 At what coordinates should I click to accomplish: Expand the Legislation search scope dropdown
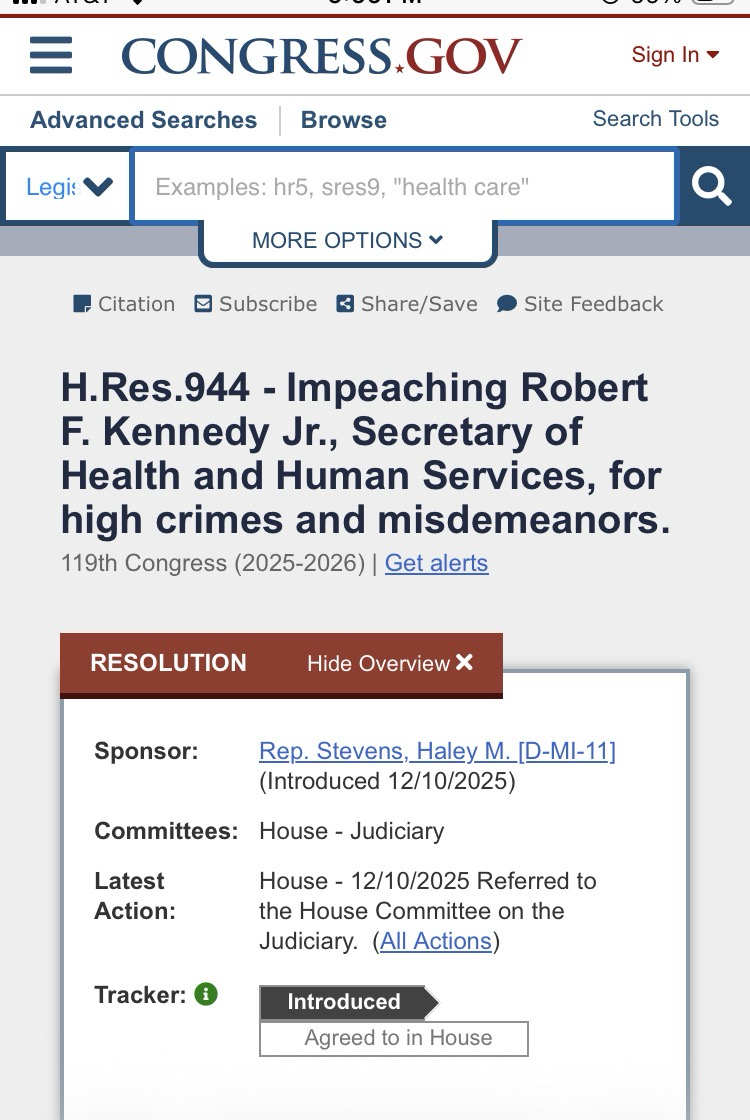coord(68,187)
